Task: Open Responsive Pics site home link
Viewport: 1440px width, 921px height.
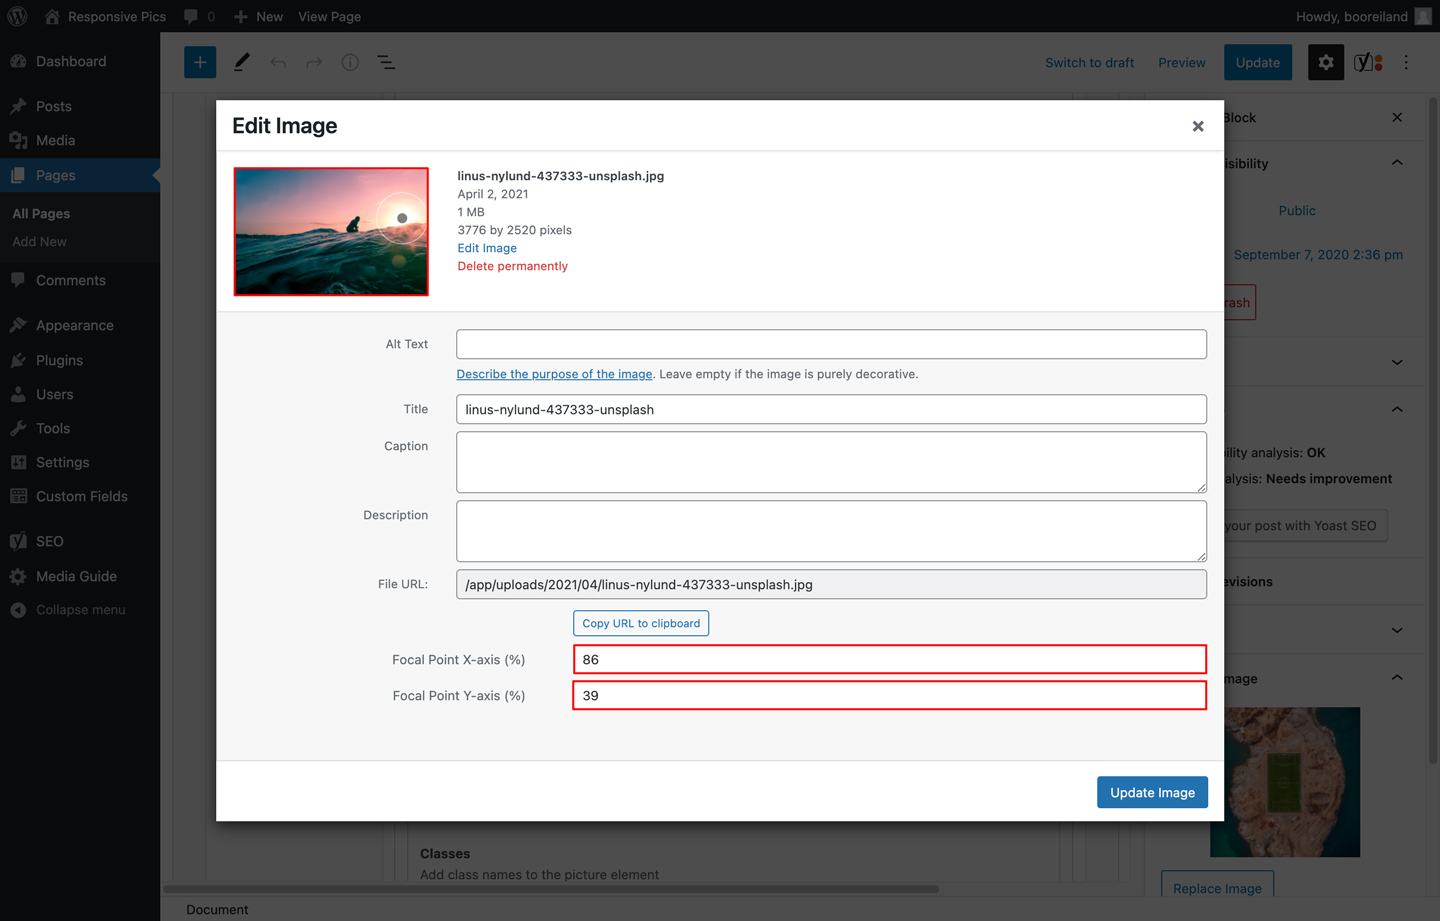Action: 105,16
